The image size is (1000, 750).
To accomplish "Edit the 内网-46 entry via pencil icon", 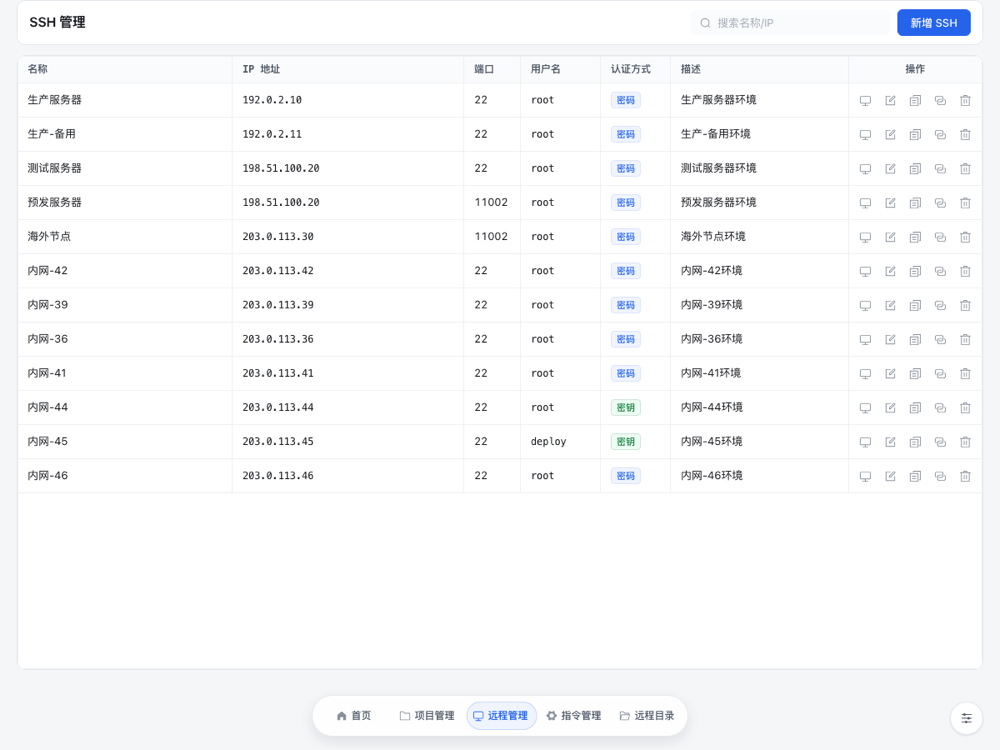I will pos(890,476).
